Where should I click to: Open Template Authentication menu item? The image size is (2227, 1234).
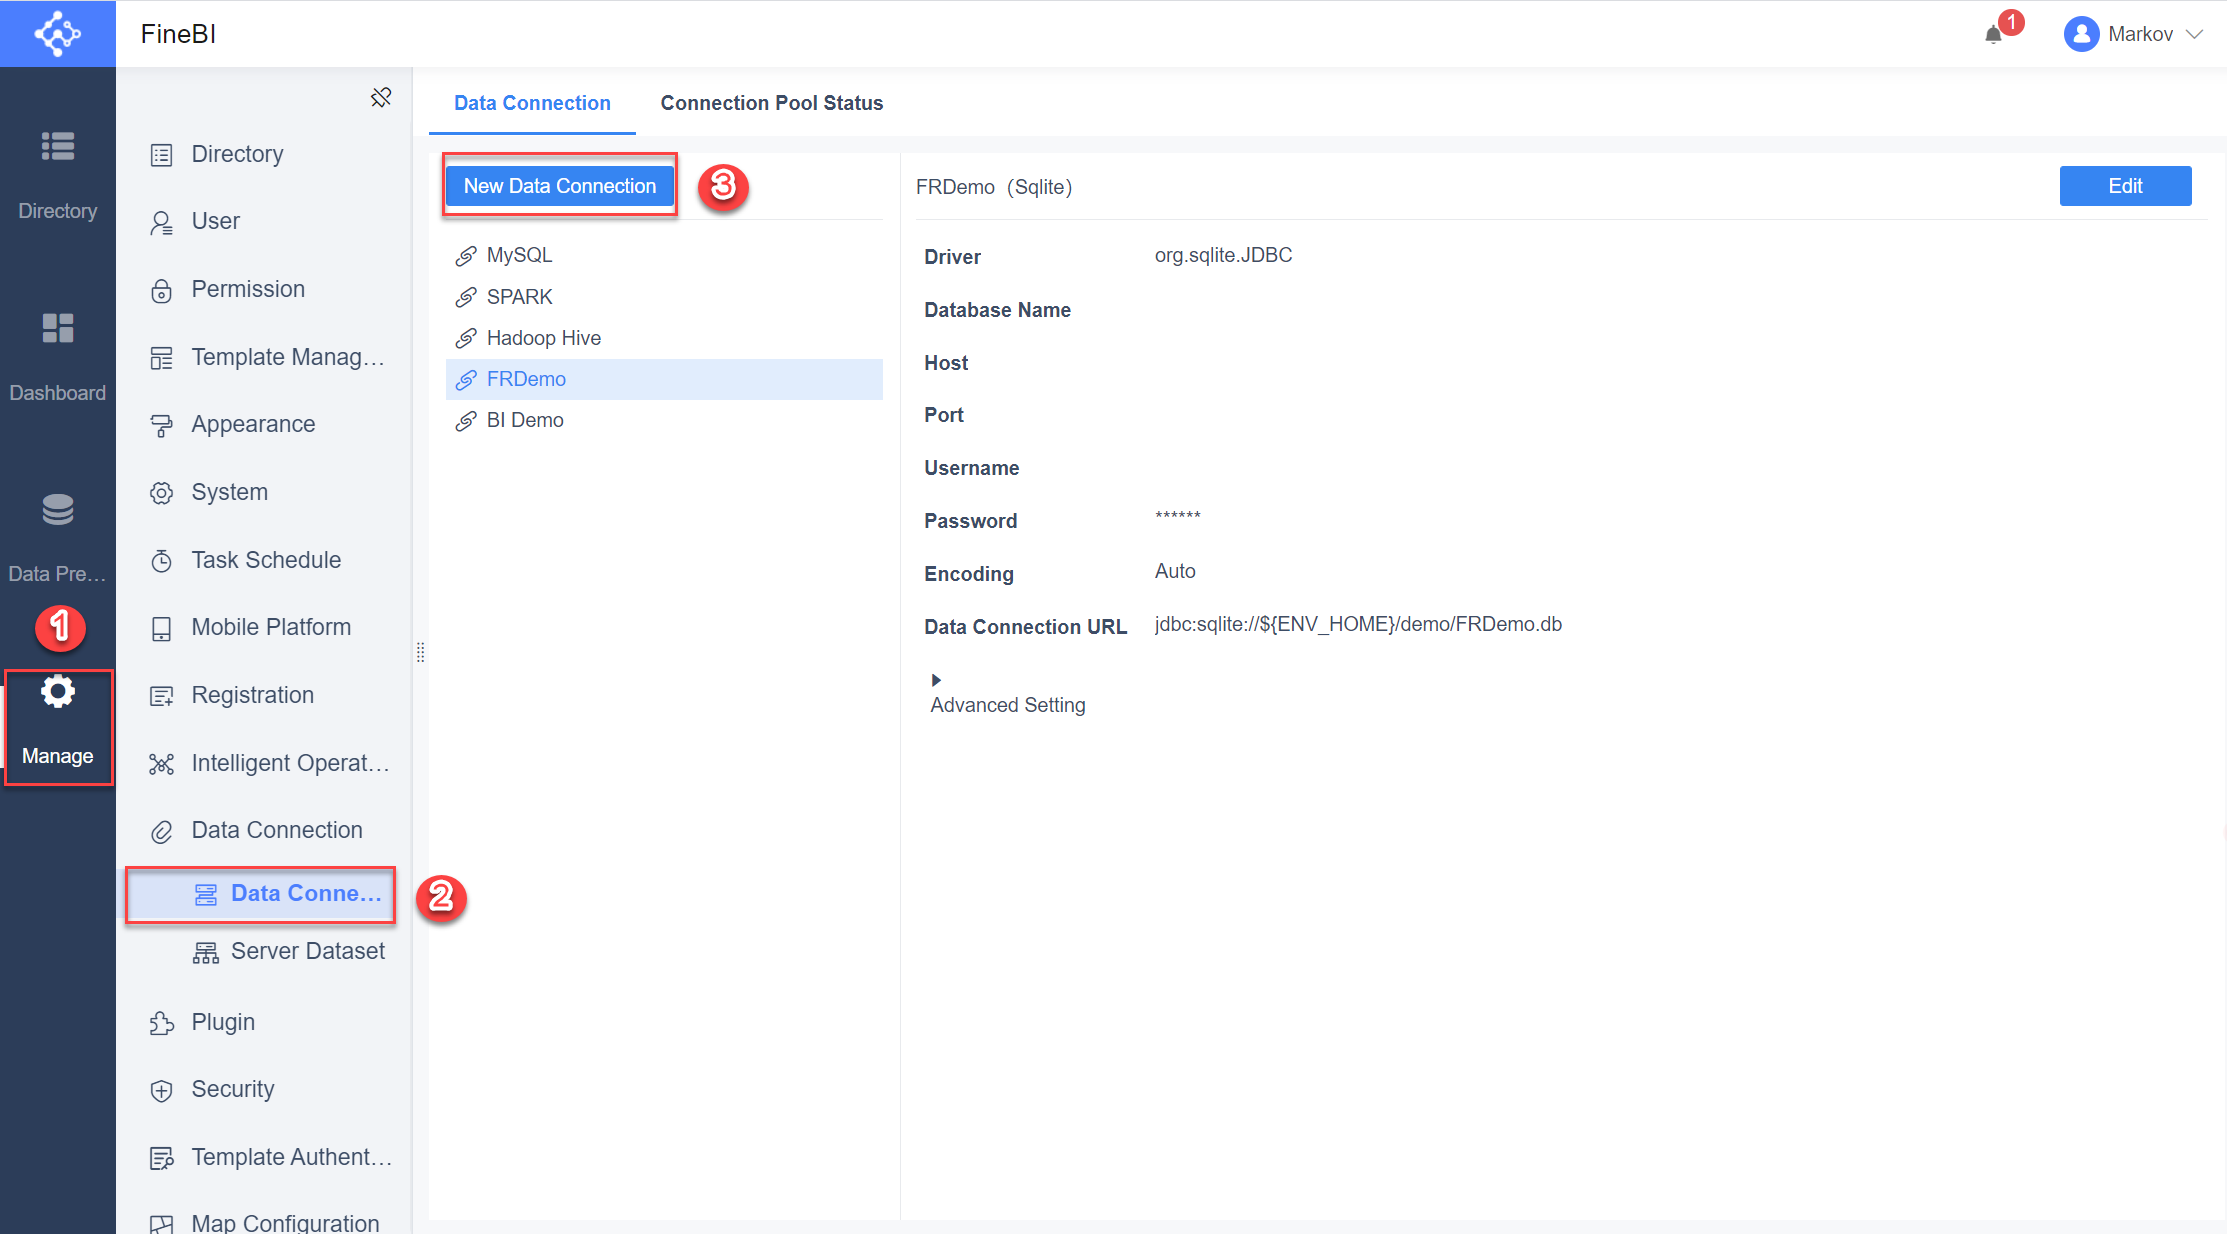(x=264, y=1157)
